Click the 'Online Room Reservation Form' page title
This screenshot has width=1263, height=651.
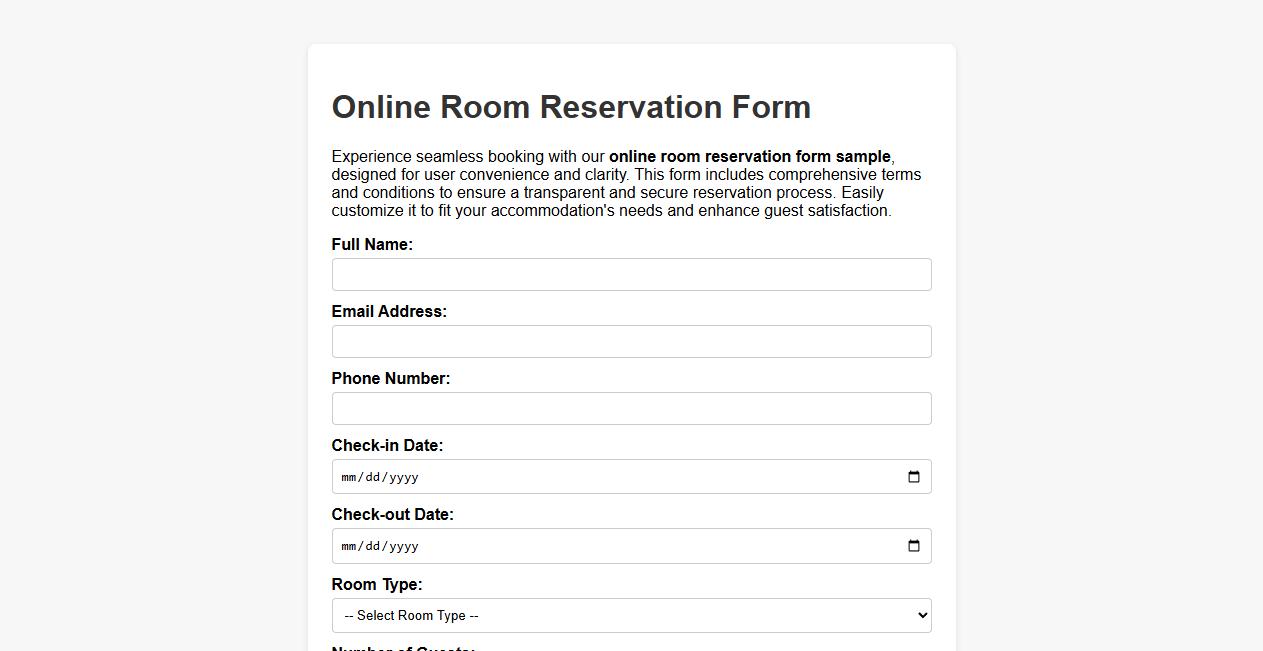point(571,107)
